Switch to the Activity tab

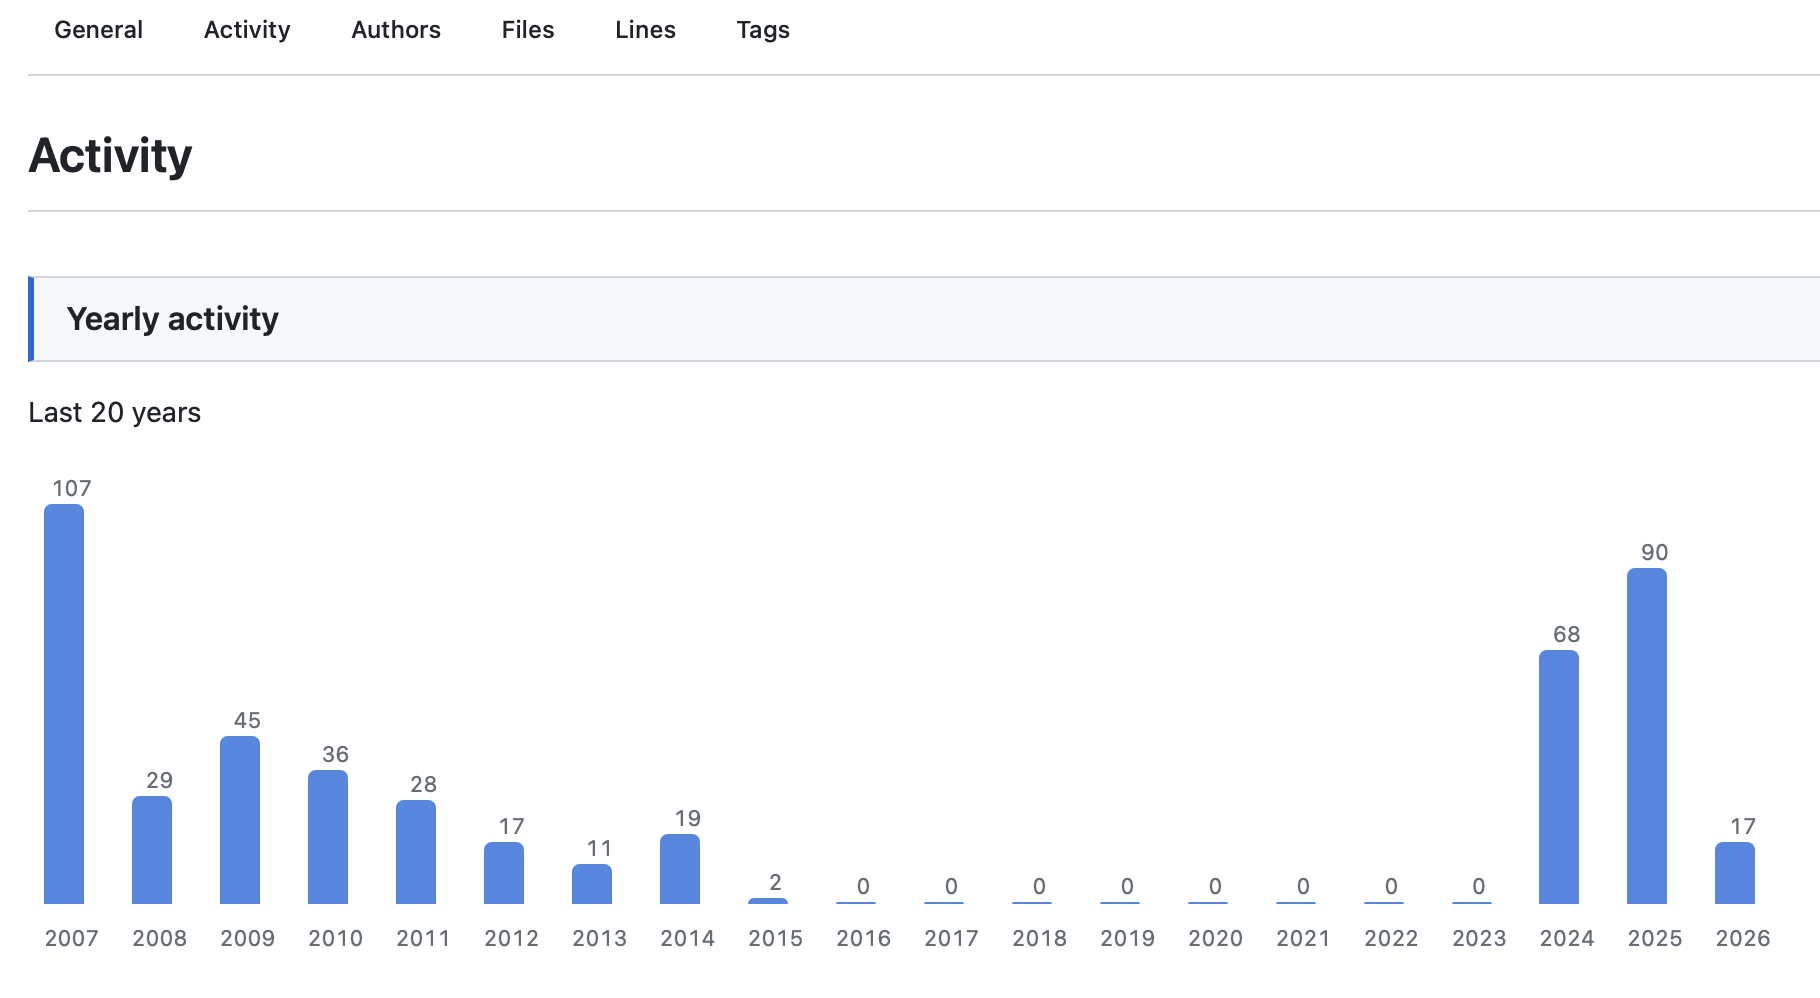coord(246,30)
